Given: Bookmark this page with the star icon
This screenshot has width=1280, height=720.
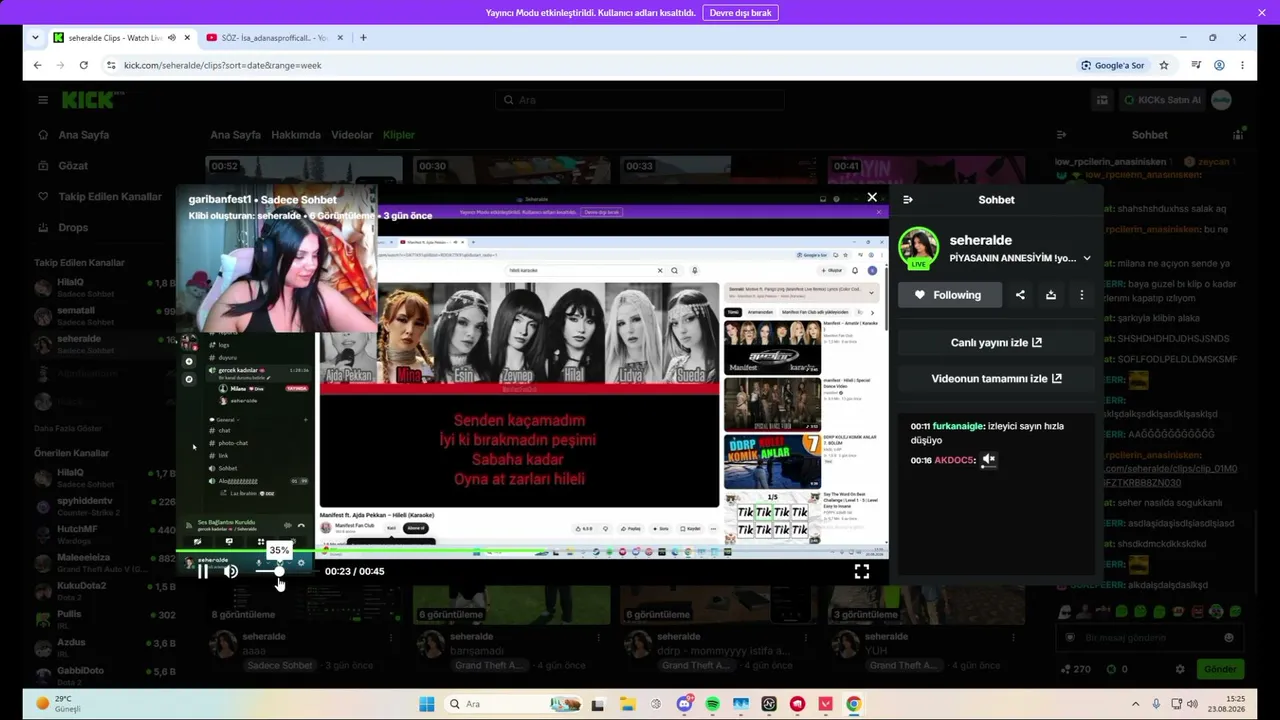Looking at the screenshot, I should (x=1164, y=65).
